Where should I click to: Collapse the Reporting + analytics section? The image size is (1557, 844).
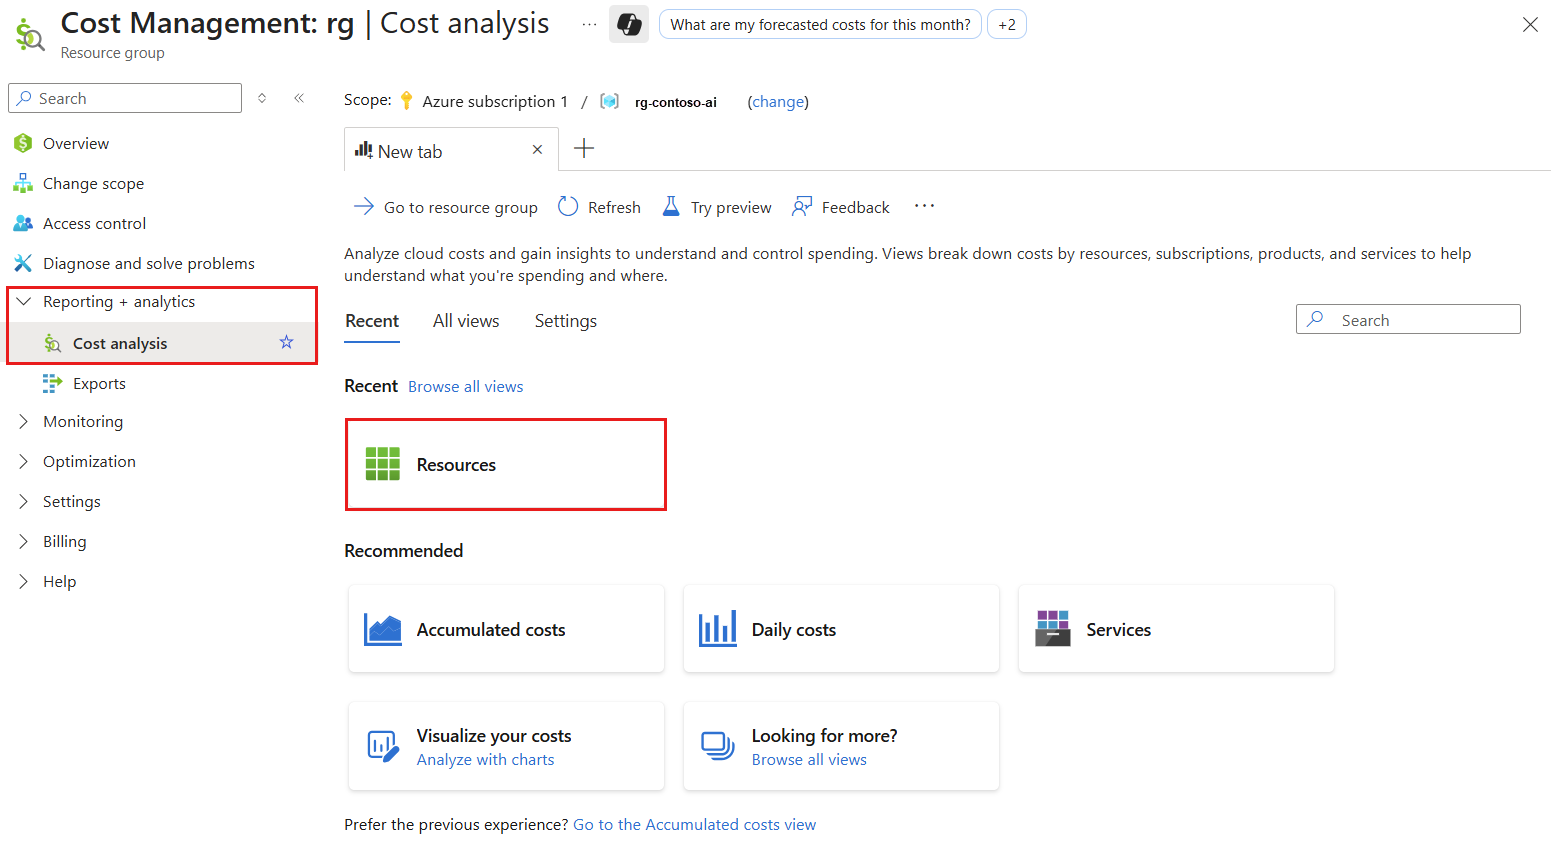coord(24,301)
